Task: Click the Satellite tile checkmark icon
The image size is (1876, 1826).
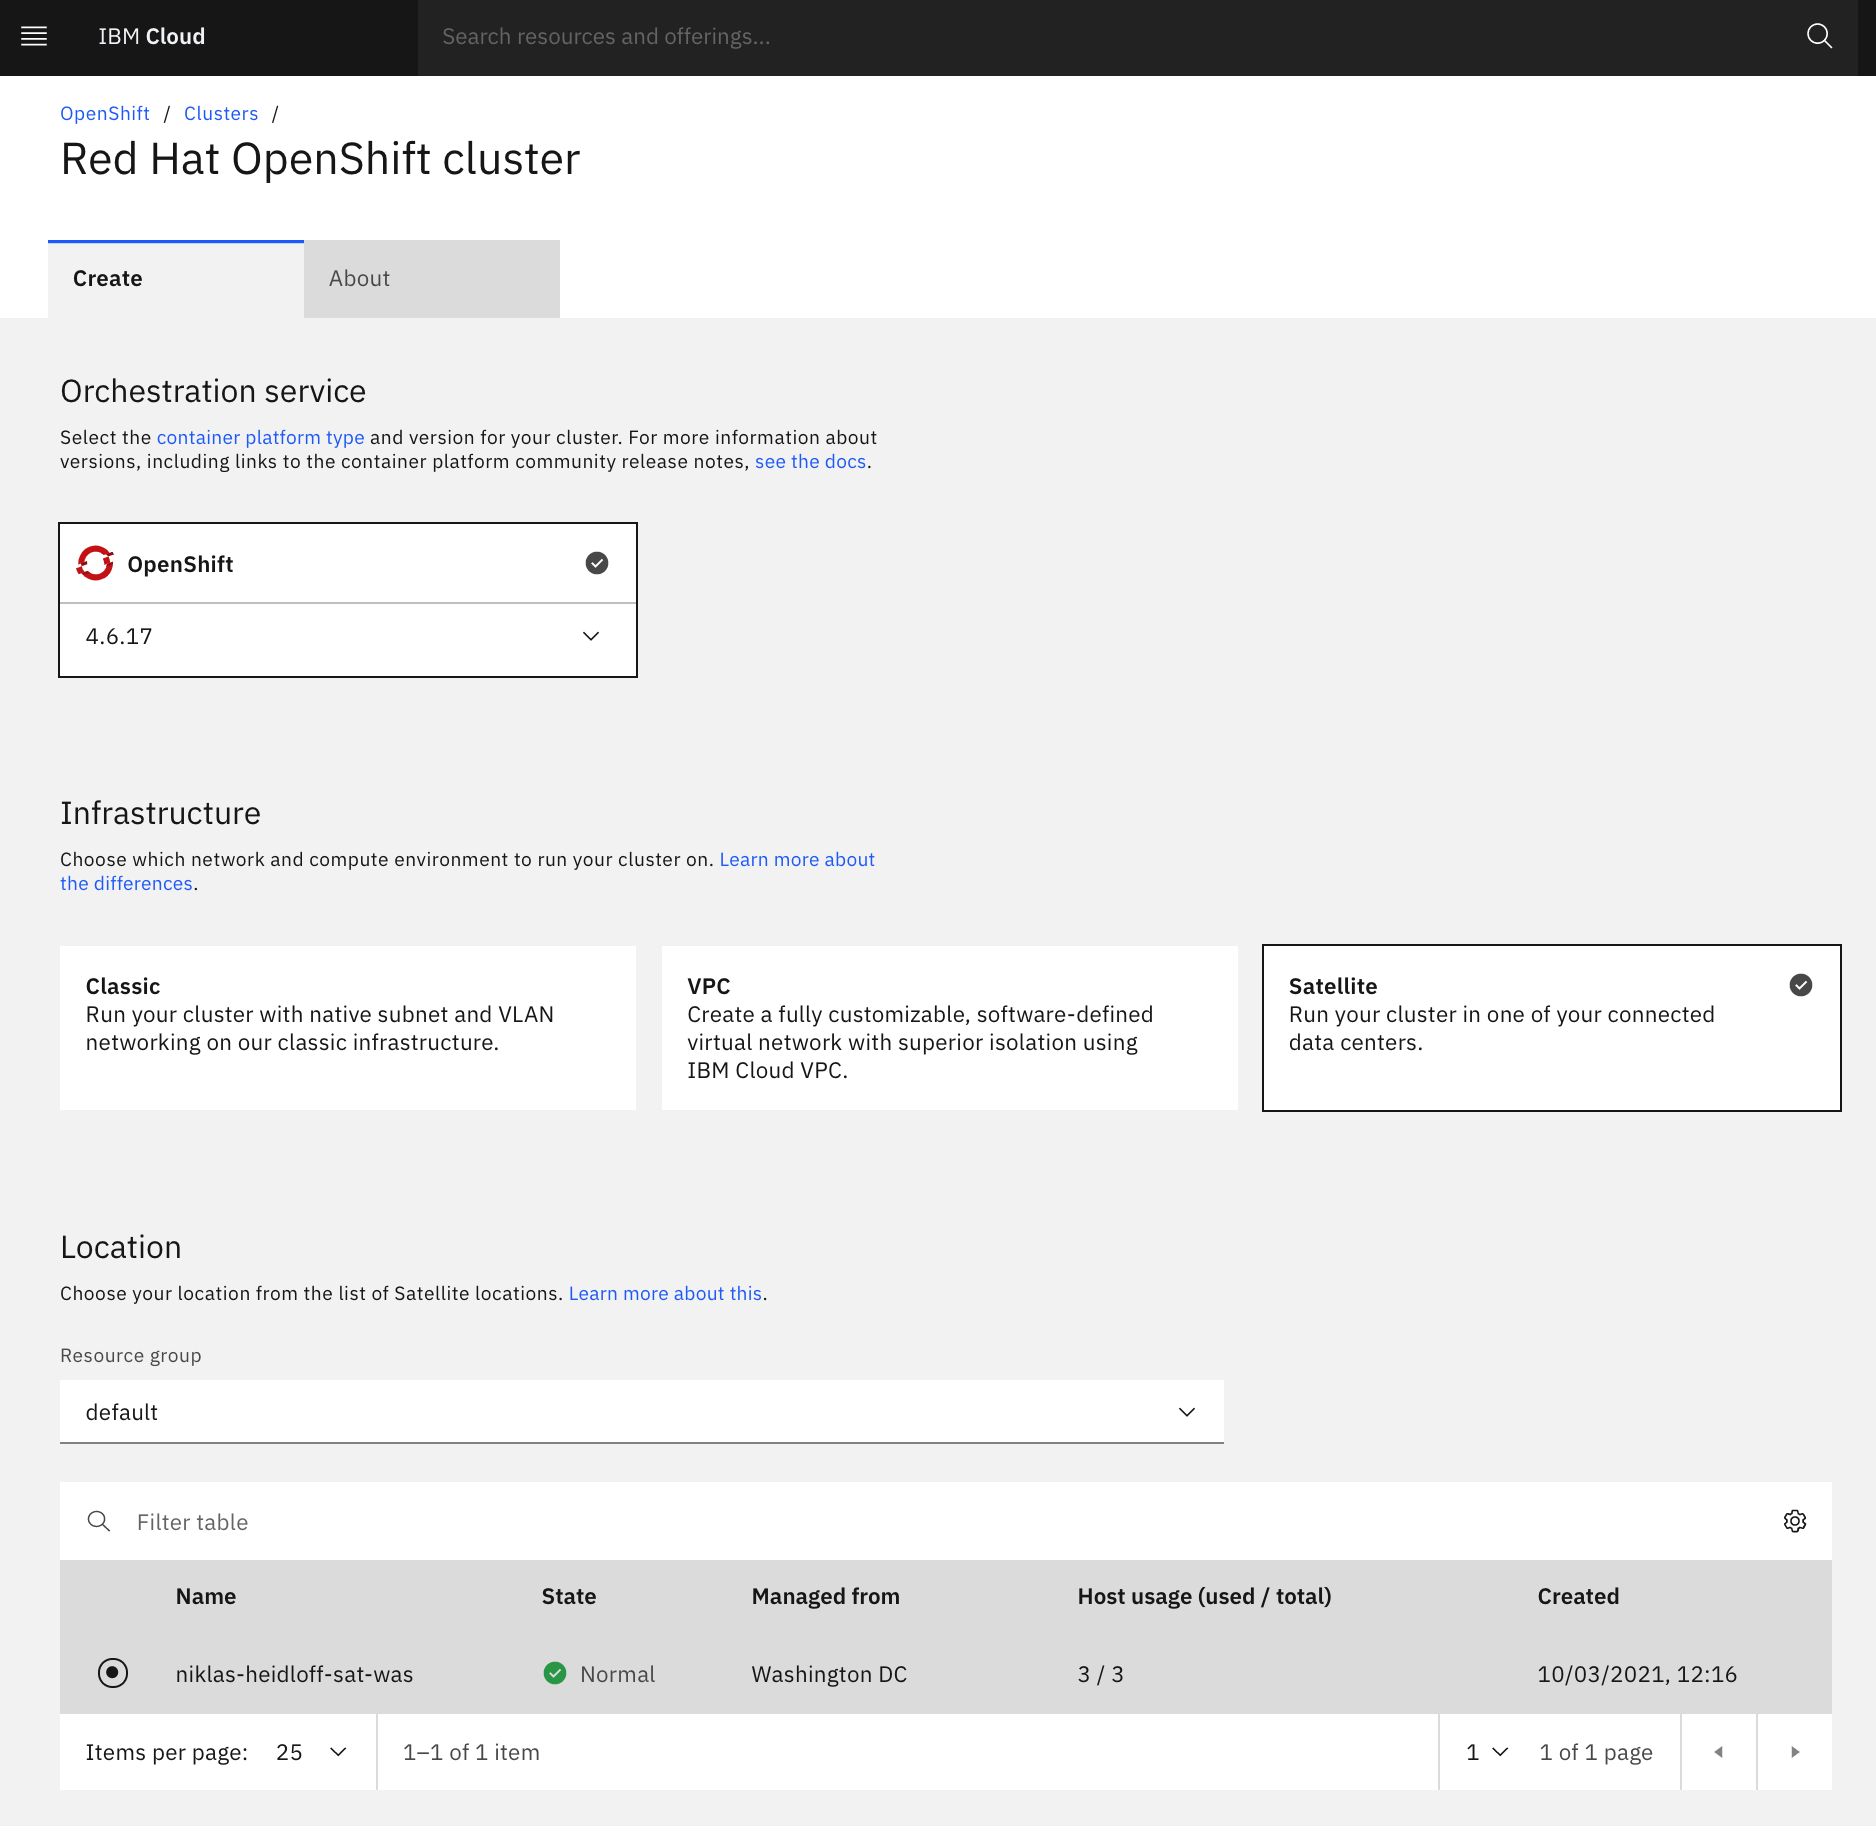Action: click(1801, 985)
